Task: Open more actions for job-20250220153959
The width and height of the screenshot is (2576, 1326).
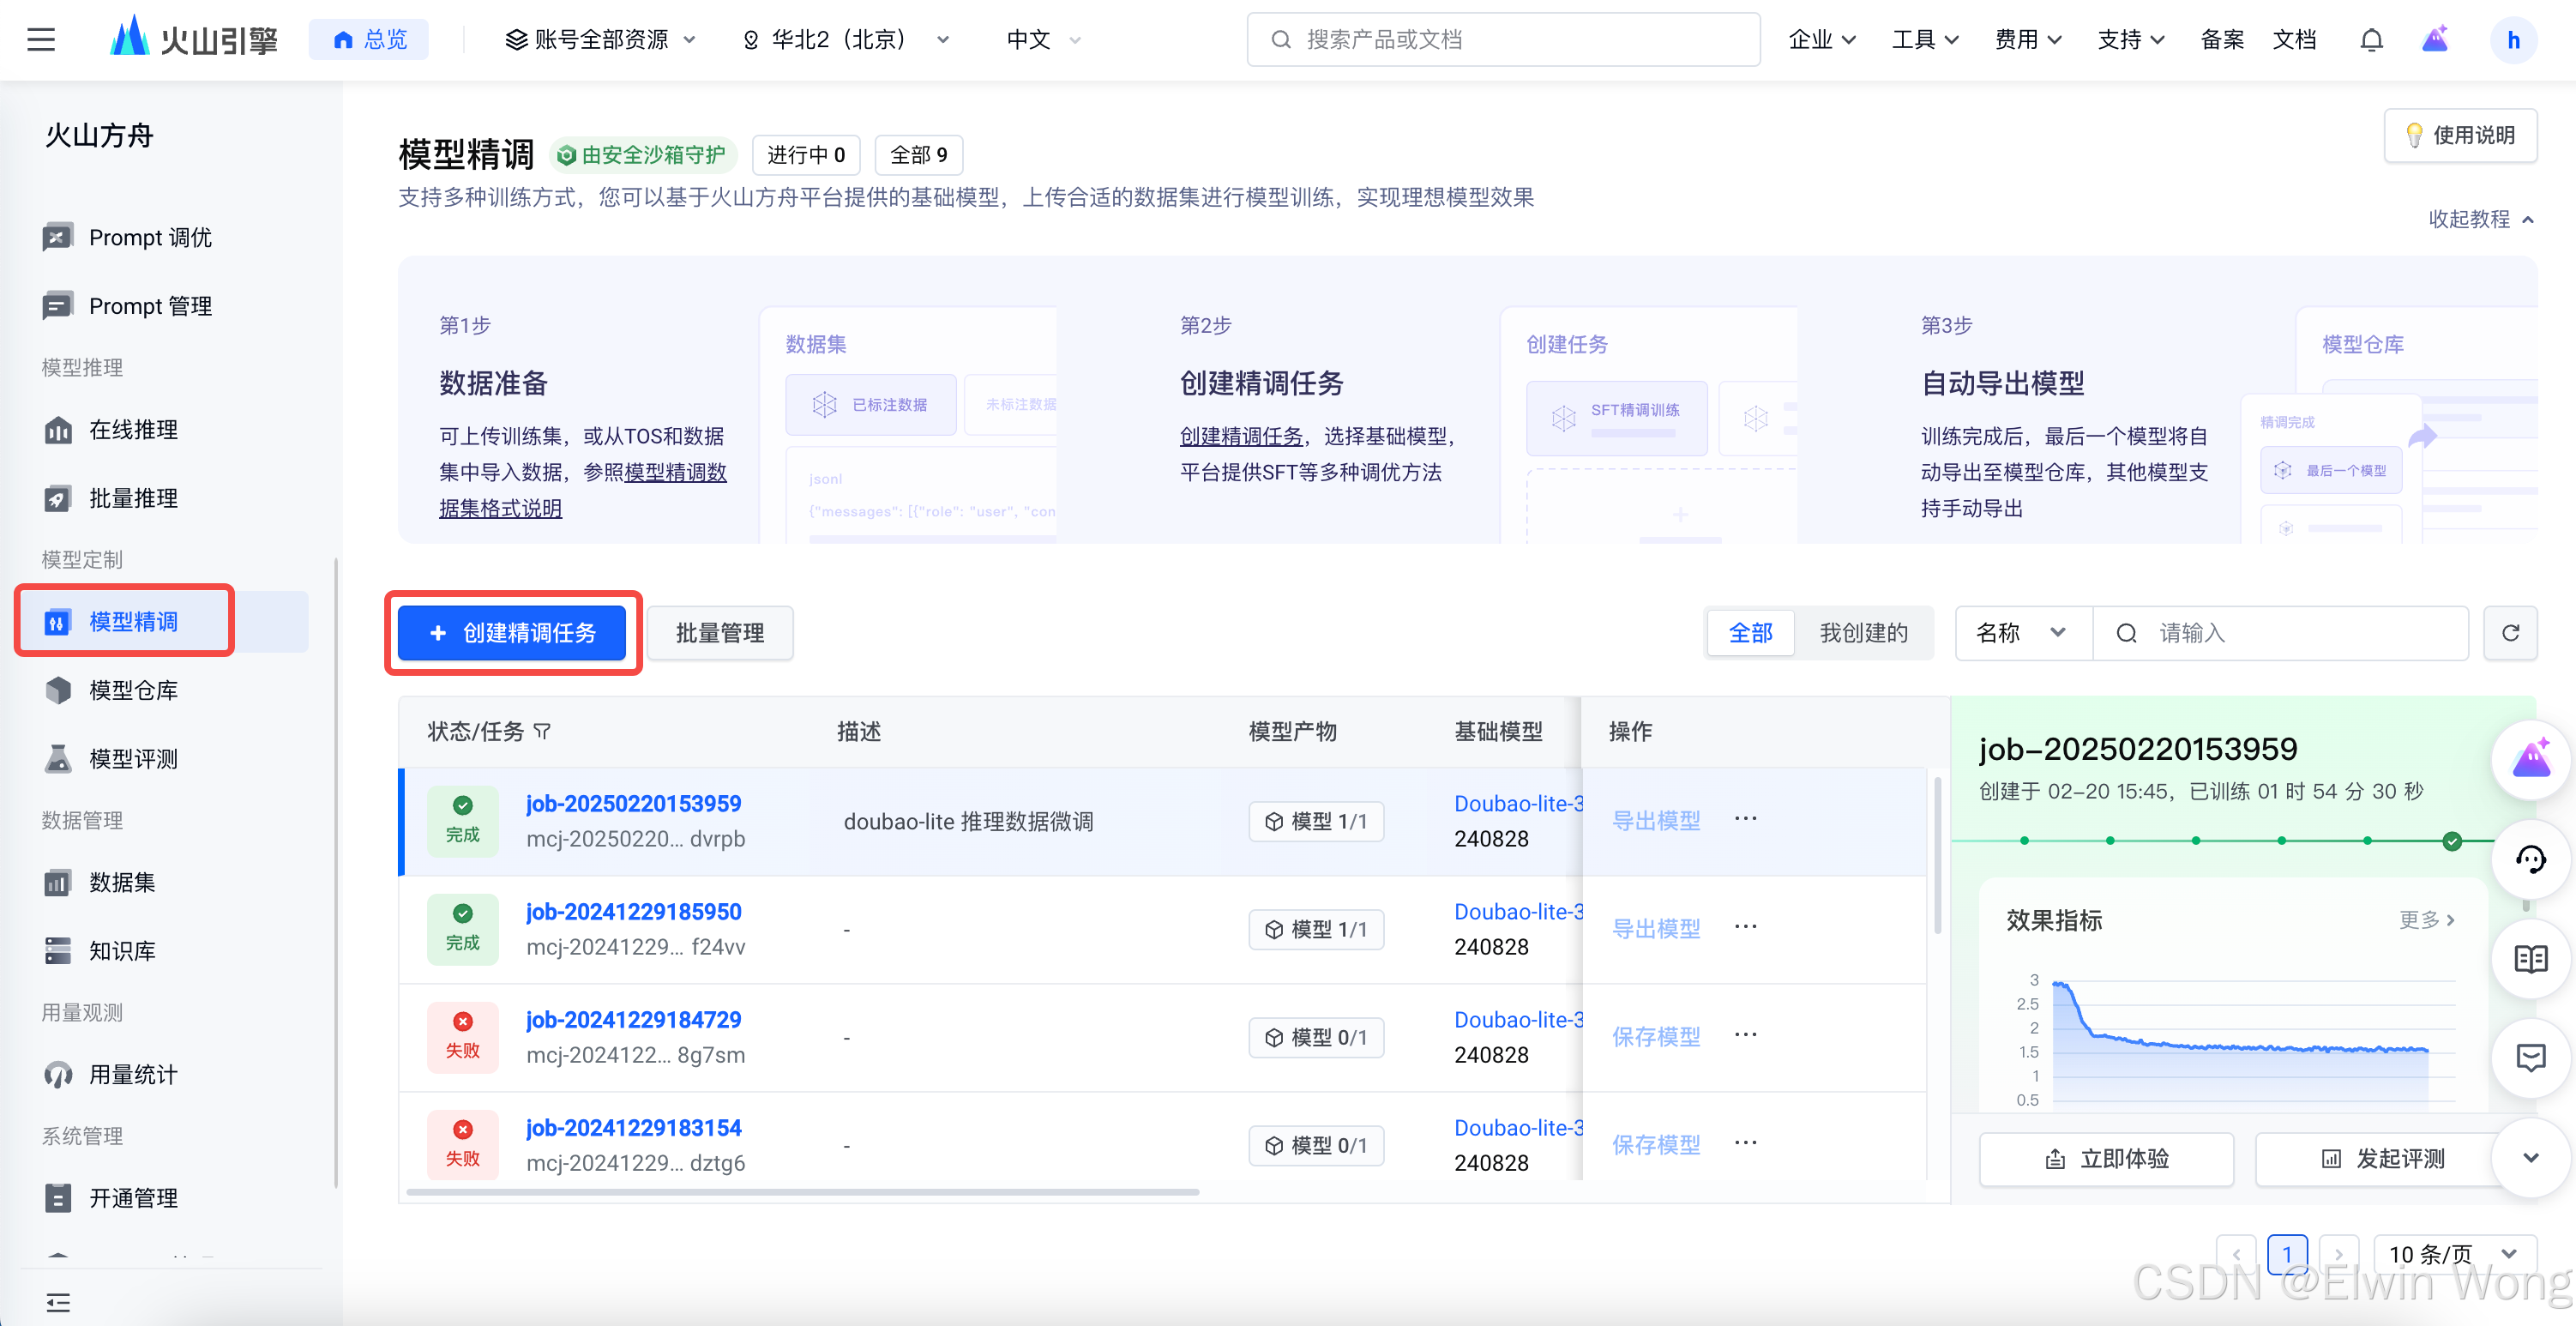Action: coord(1746,819)
